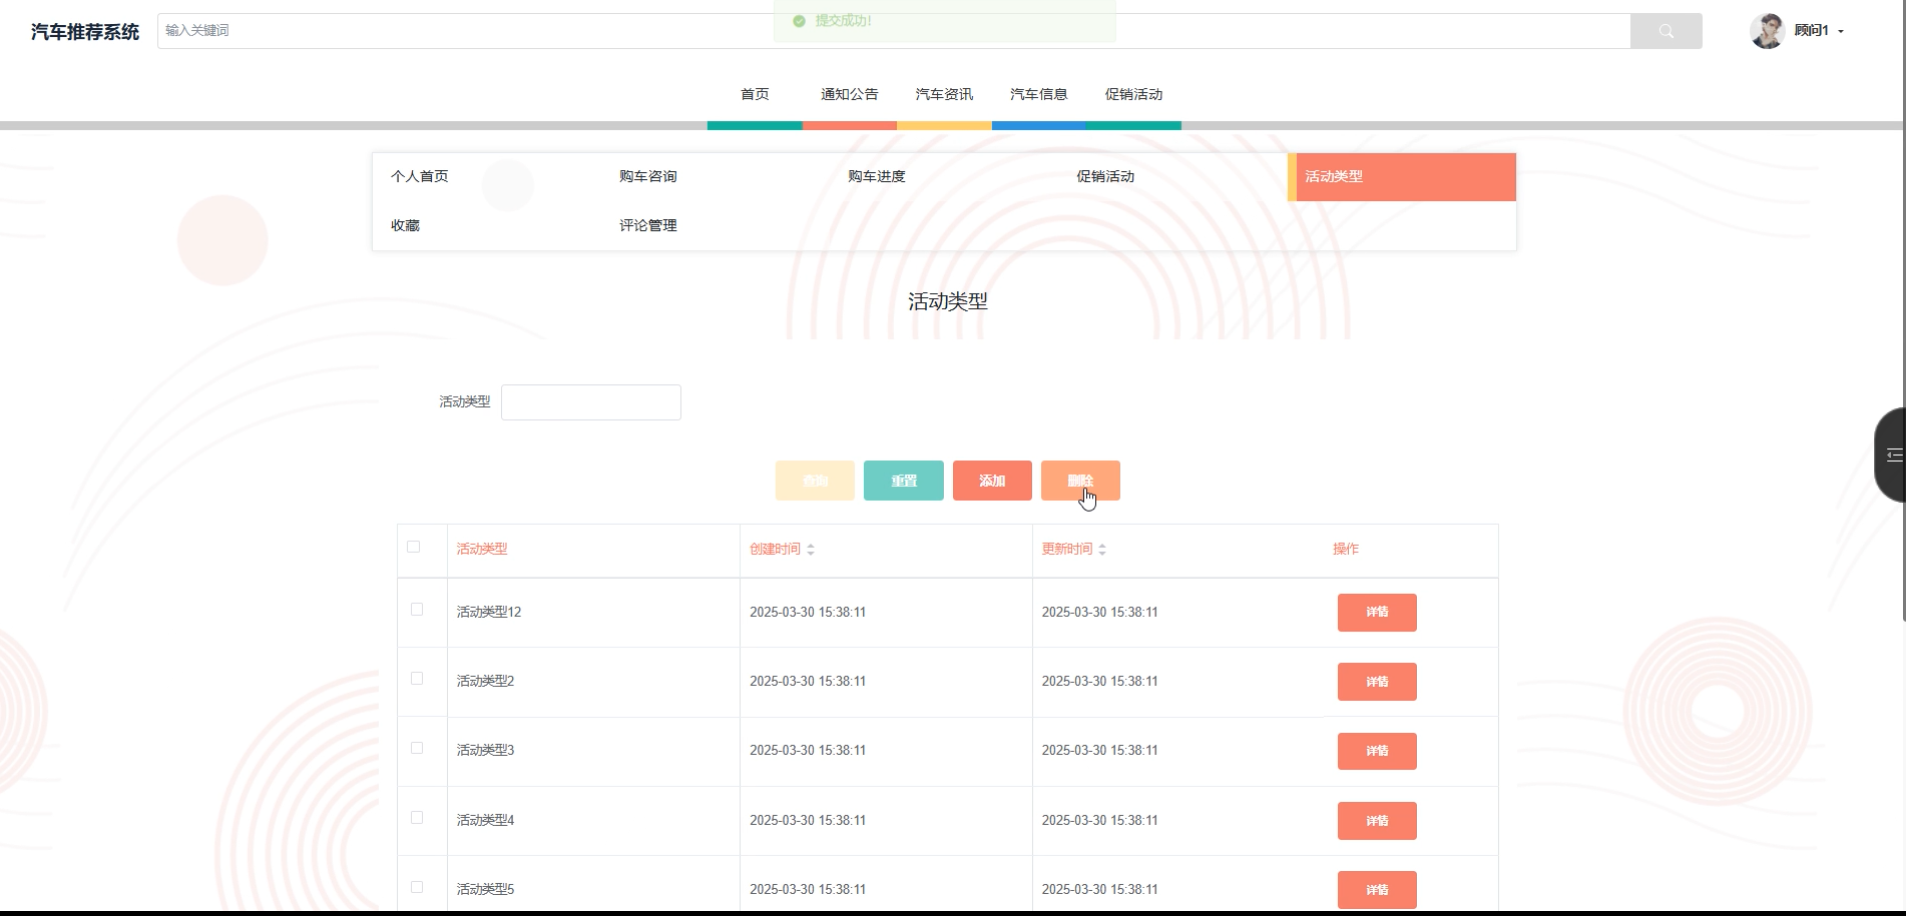Select the highlighted 活动类型 tab
This screenshot has height=916, width=1906.
tap(1402, 177)
